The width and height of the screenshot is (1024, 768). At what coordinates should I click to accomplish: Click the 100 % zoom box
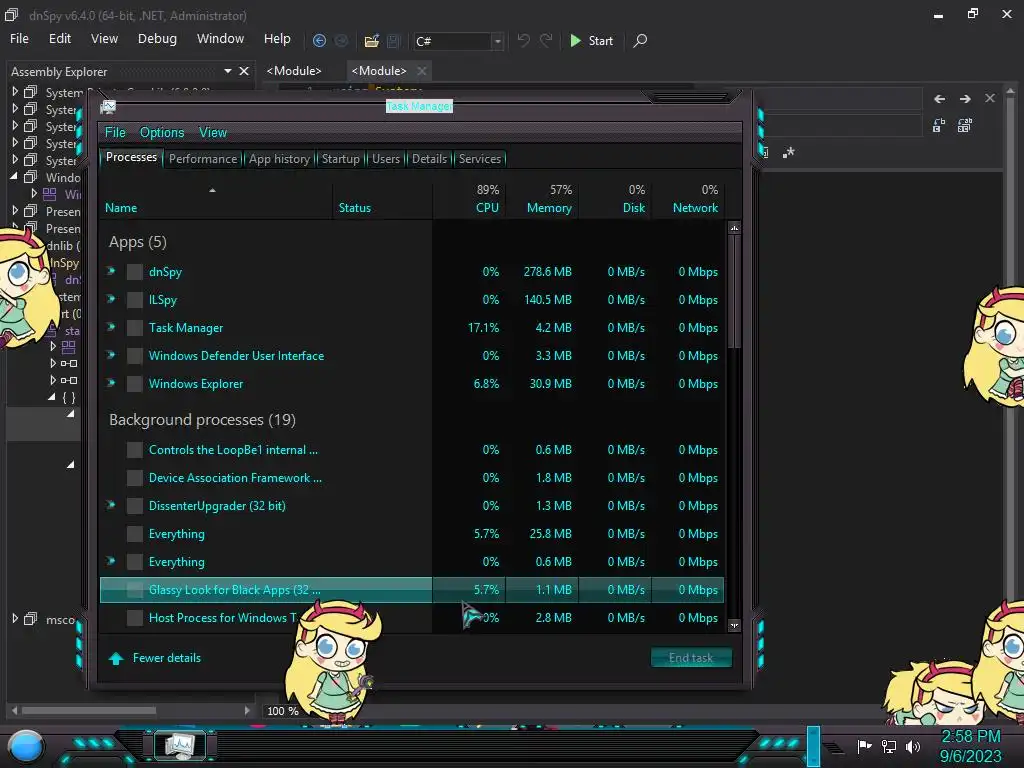click(x=283, y=711)
